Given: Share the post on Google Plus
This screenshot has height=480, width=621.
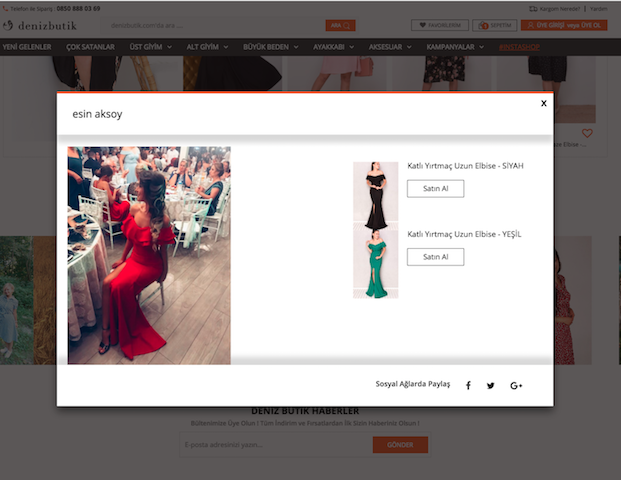Looking at the screenshot, I should click(x=516, y=386).
